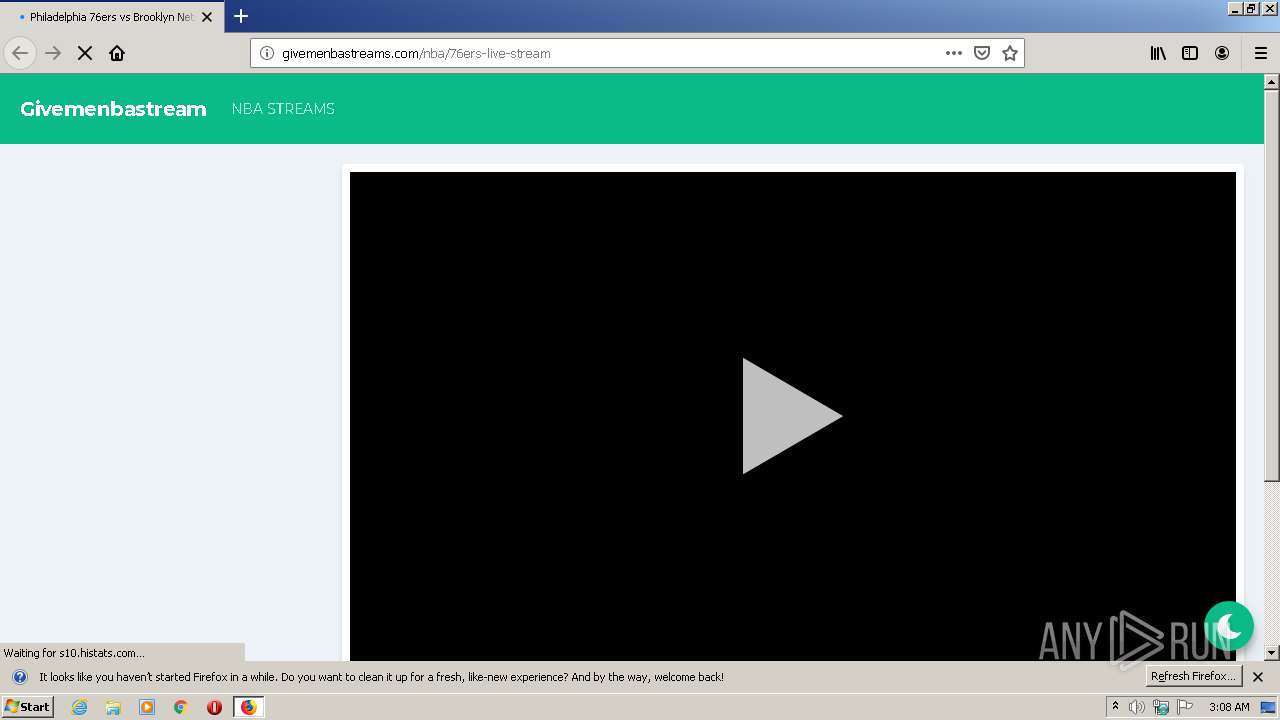
Task: Open the media player taskbar icon
Action: click(147, 707)
